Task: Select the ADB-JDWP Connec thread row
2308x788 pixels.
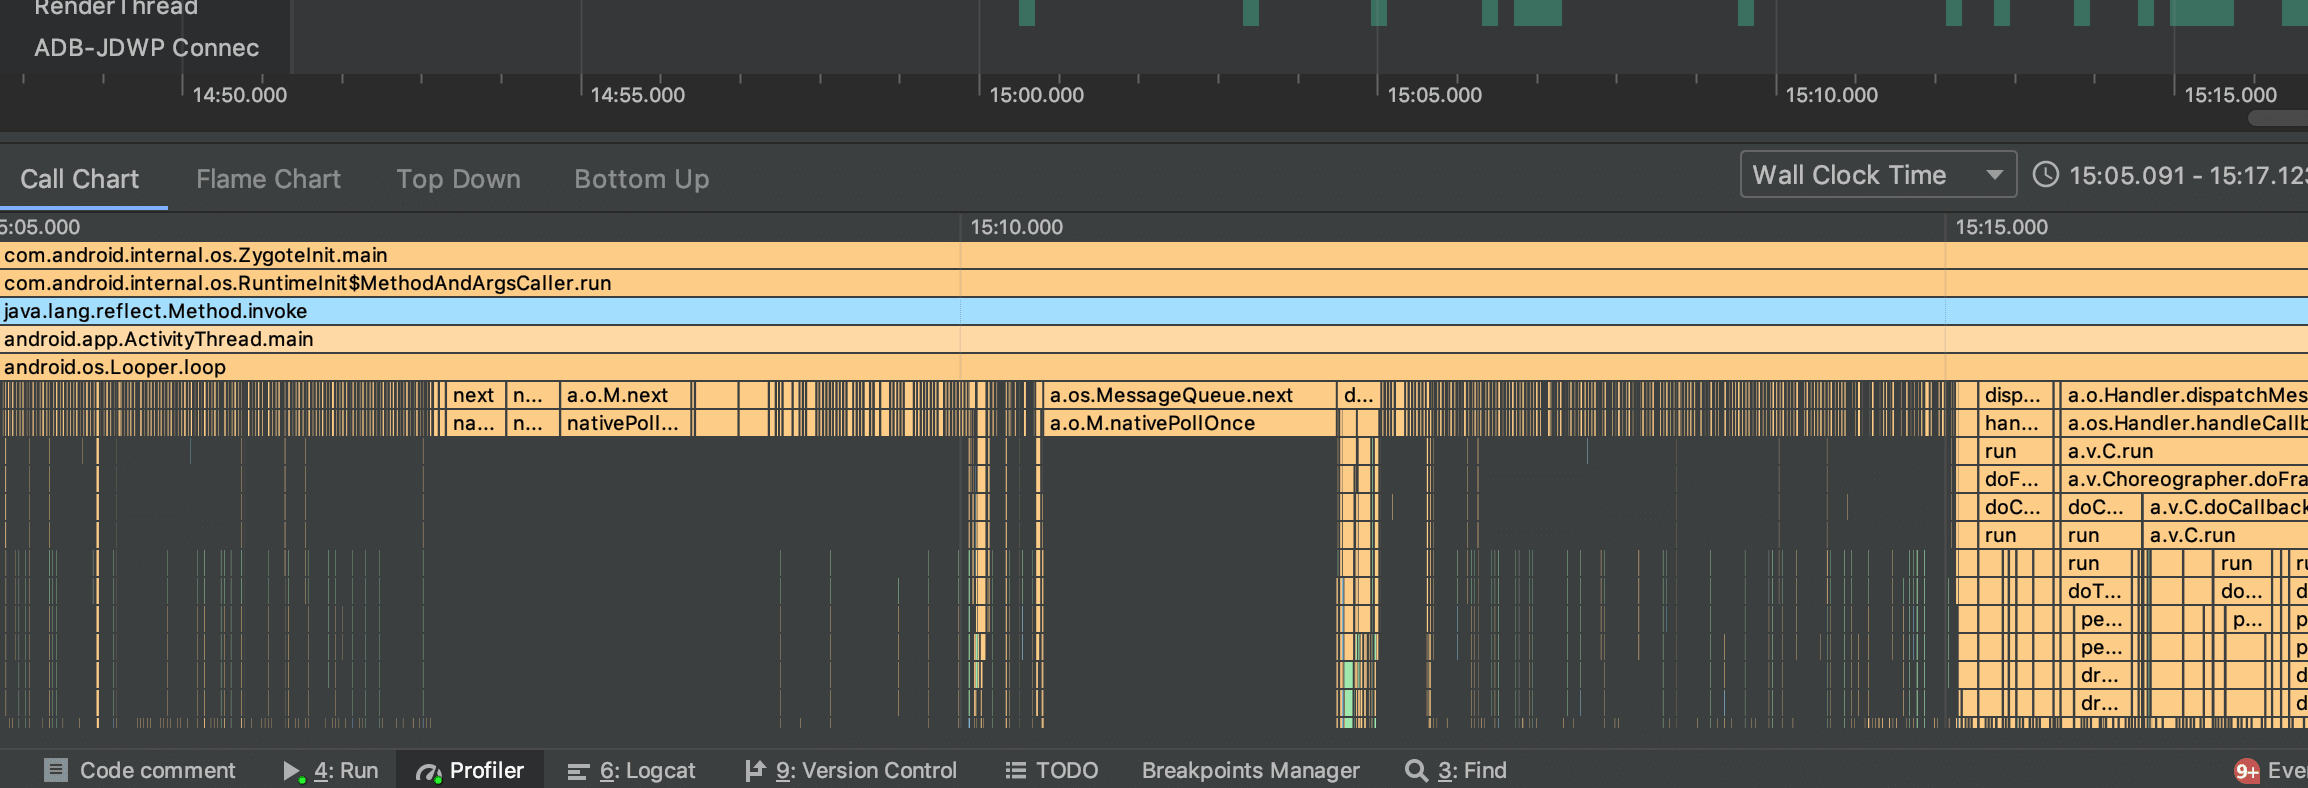Action: (x=146, y=48)
